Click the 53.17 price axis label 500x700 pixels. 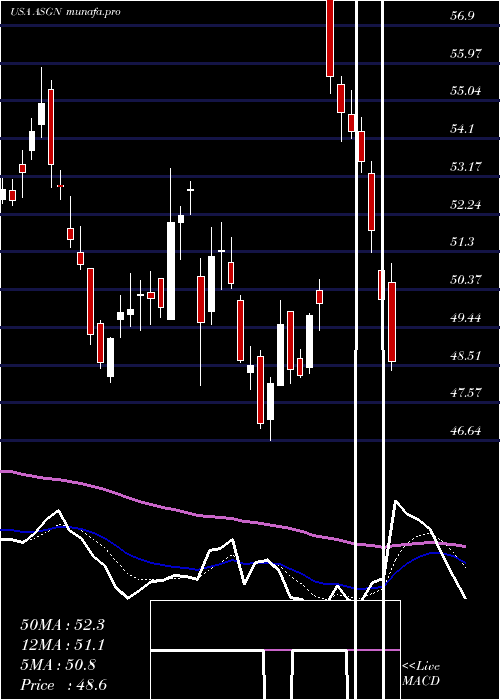click(466, 167)
